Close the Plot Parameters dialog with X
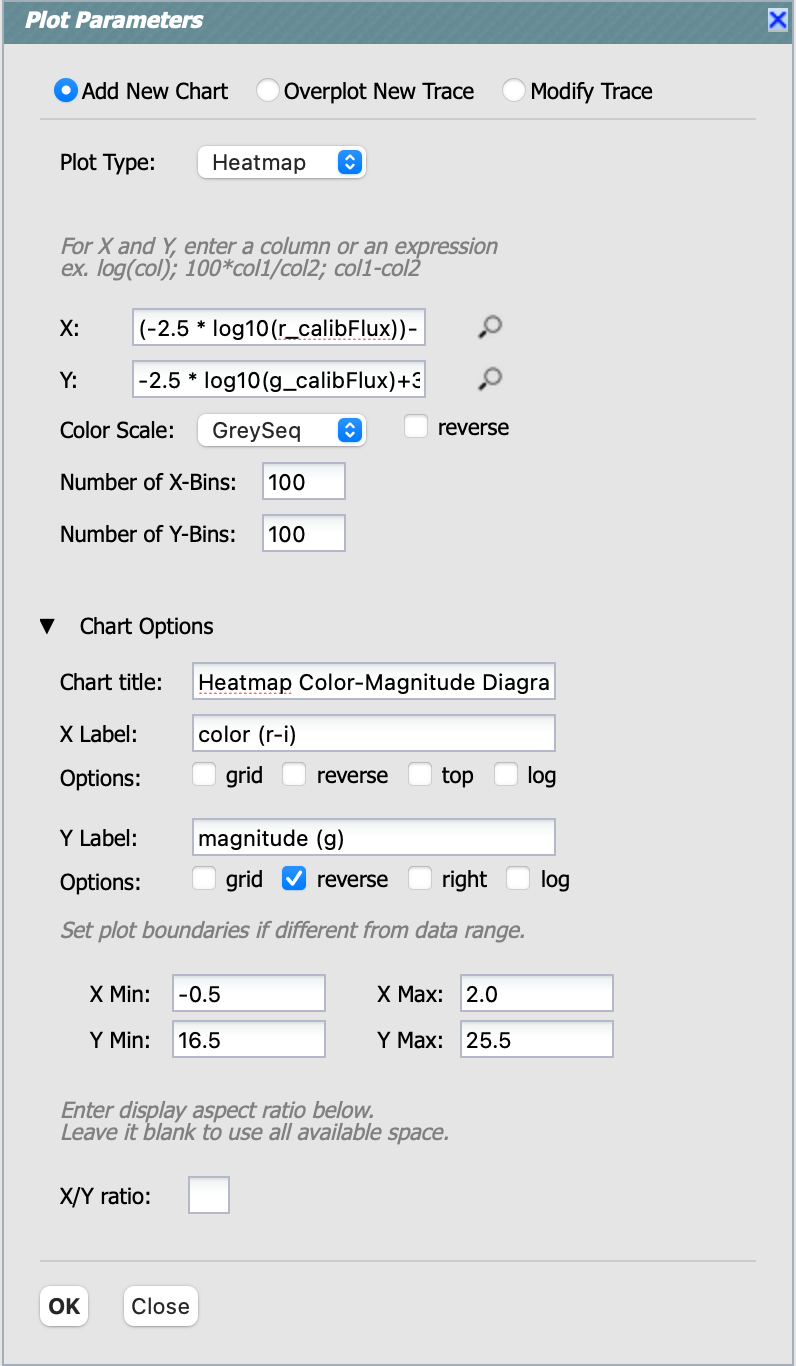Viewport: 796px width, 1366px height. coord(776,20)
